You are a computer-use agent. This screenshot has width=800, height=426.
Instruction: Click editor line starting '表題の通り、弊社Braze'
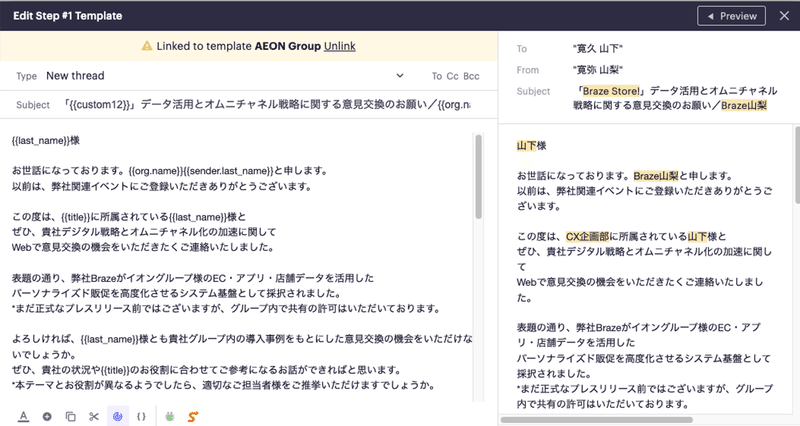pos(193,278)
